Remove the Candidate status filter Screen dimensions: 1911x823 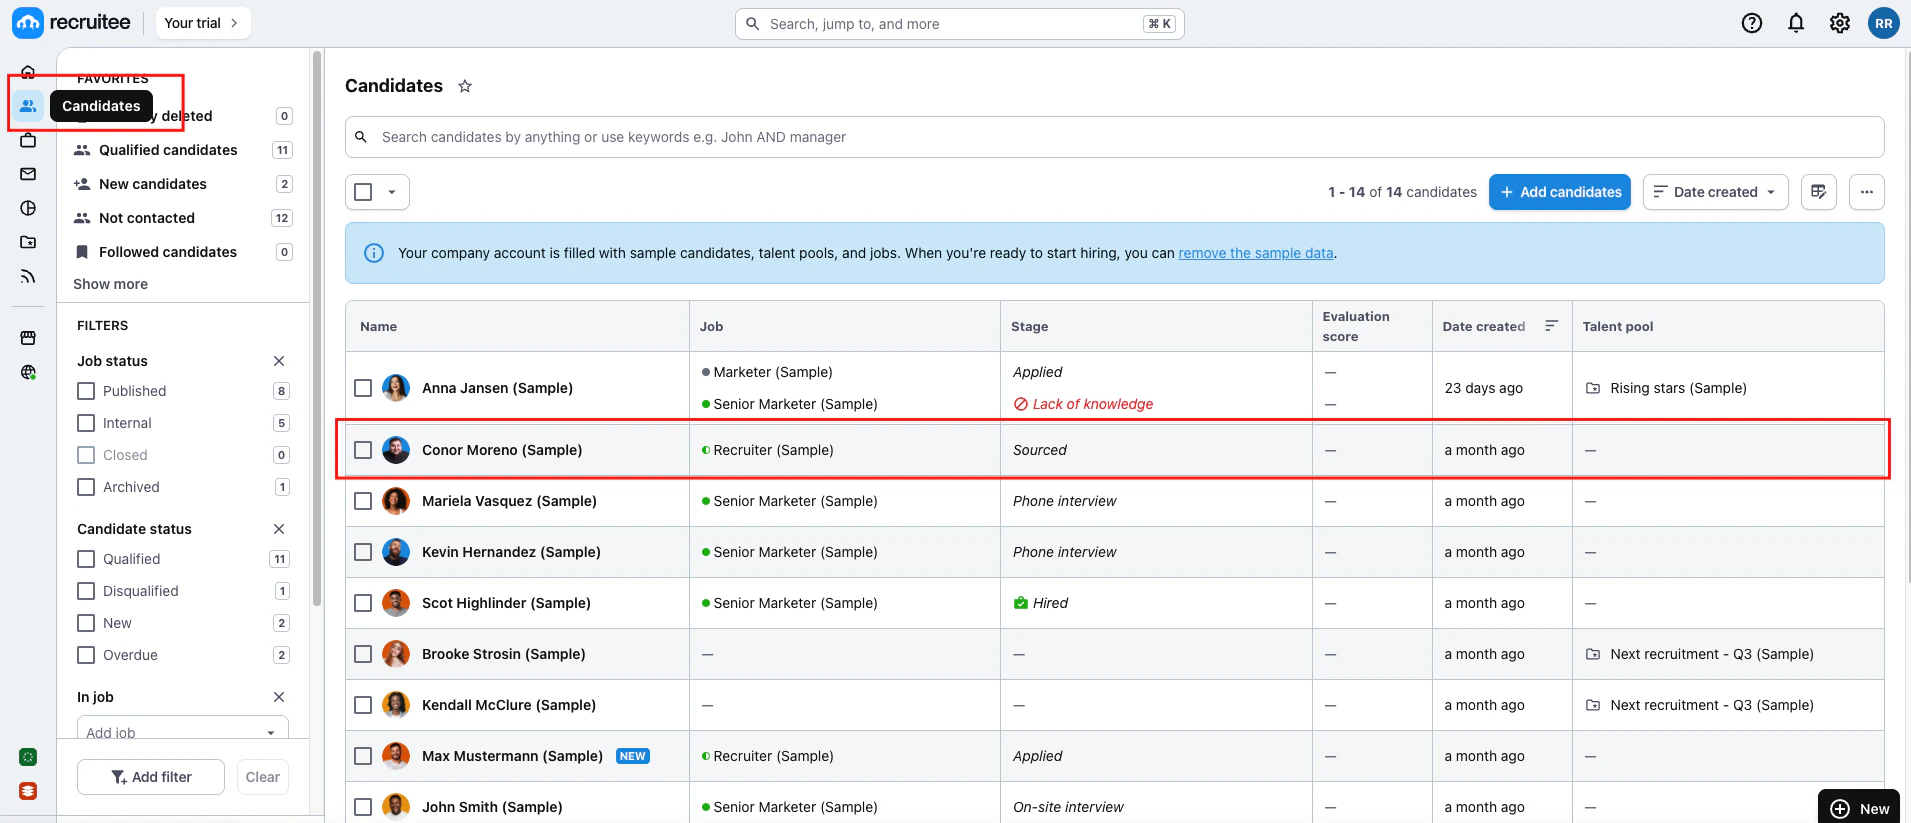point(279,529)
